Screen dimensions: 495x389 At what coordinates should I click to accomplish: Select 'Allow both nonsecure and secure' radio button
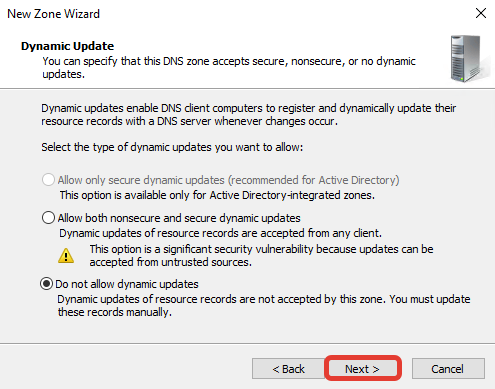(x=48, y=218)
